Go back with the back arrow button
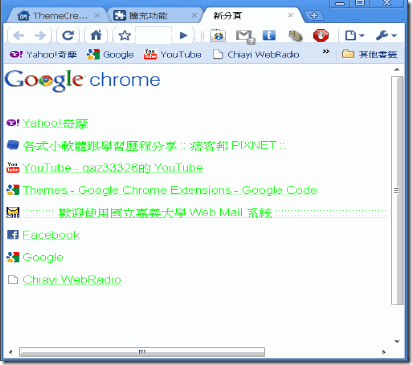The image size is (412, 365). coord(18,35)
